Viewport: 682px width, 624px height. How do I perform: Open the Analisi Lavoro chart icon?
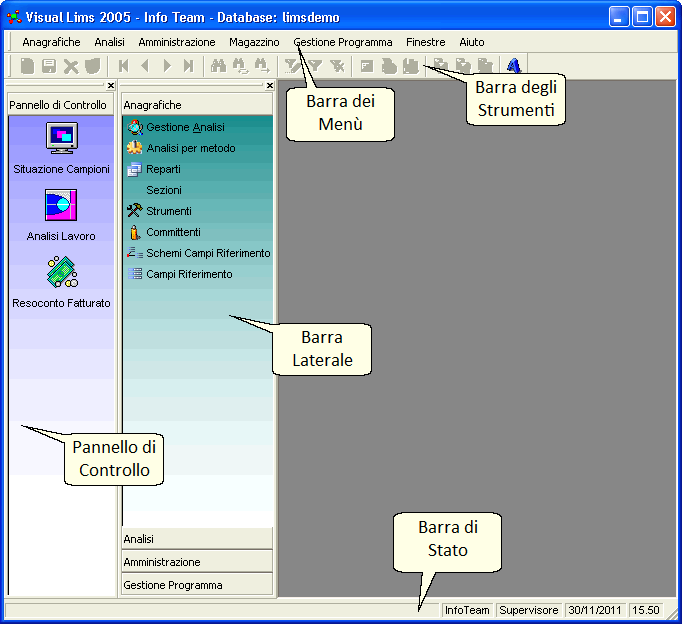pos(61,205)
